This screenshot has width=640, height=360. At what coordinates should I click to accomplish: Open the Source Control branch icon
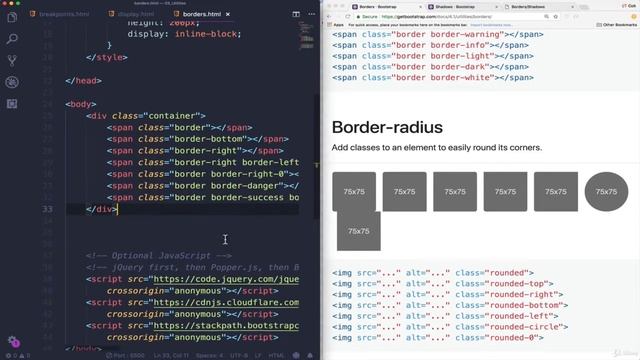12,60
